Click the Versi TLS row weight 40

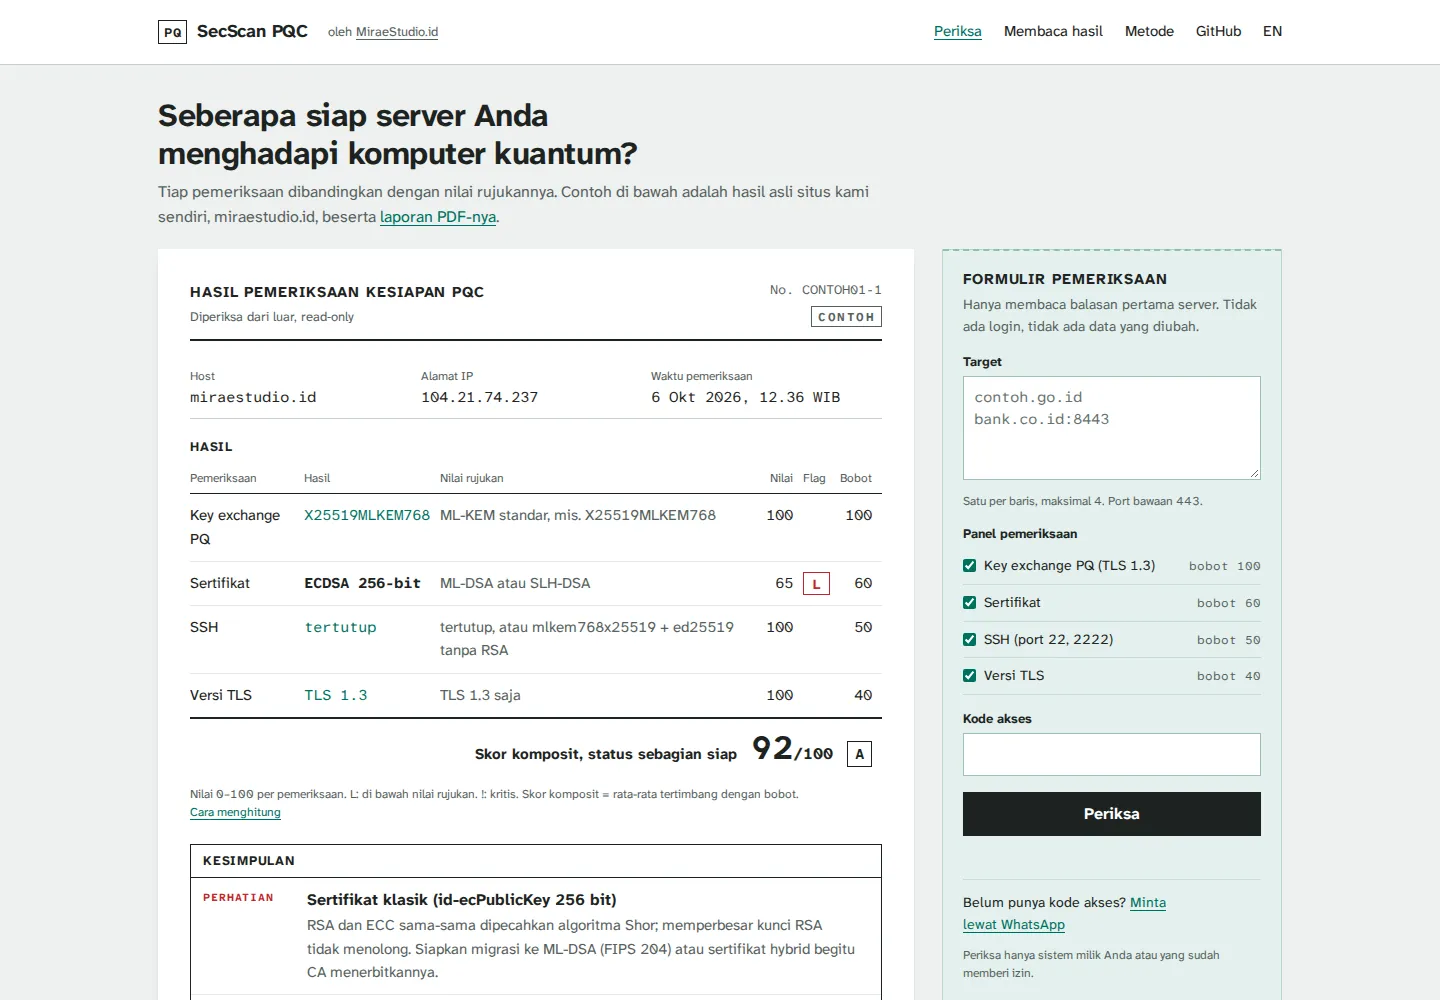(x=863, y=695)
